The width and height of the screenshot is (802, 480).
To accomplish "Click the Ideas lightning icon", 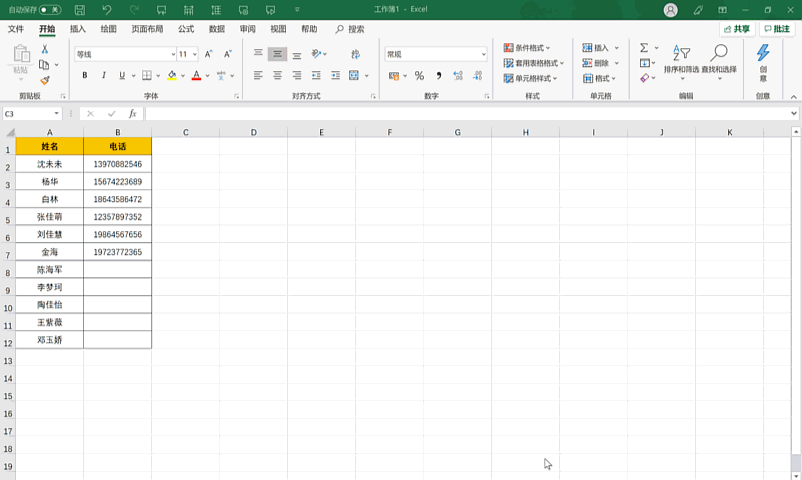I will tap(763, 61).
